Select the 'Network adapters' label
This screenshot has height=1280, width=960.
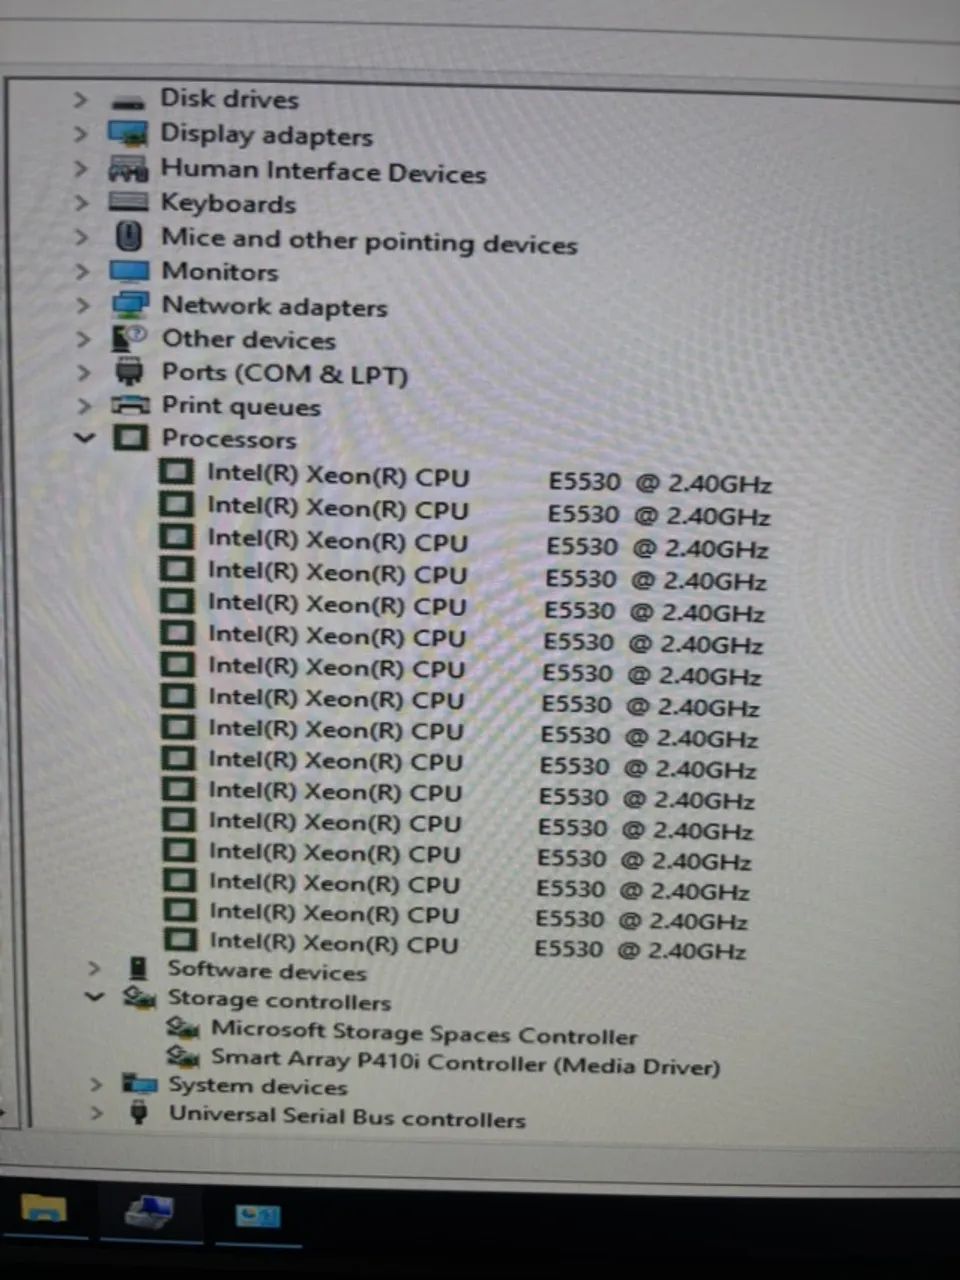pos(275,306)
